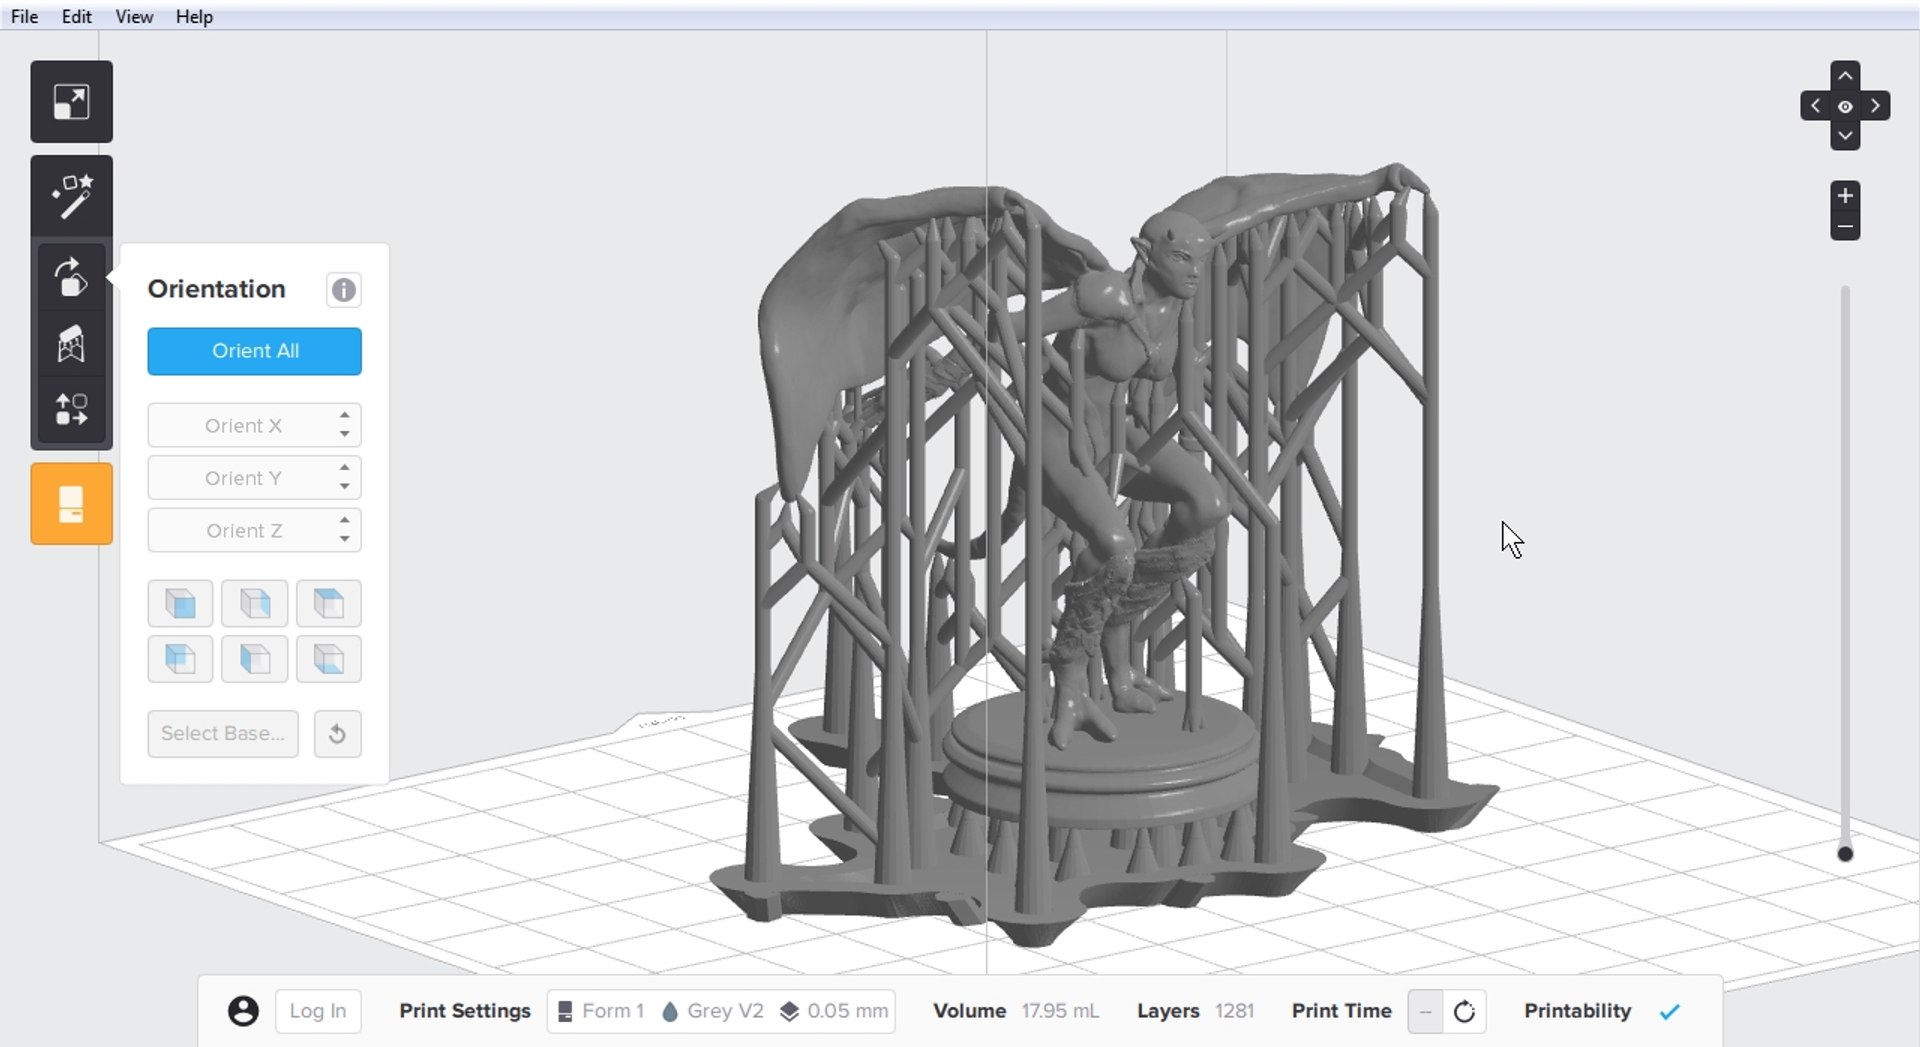This screenshot has width=1920, height=1047.
Task: Open the Supports tool icon
Action: point(71,343)
